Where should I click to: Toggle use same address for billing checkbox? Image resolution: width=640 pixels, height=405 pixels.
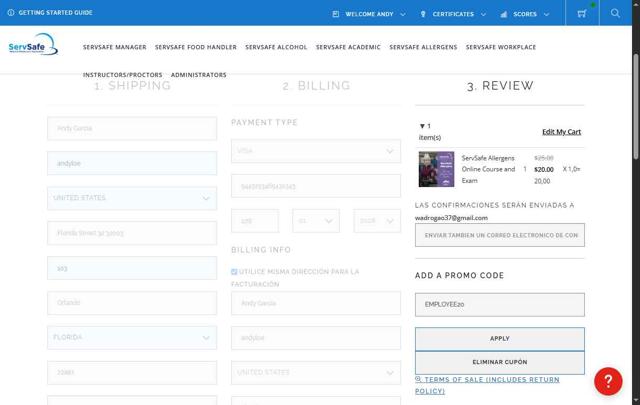coord(234,271)
